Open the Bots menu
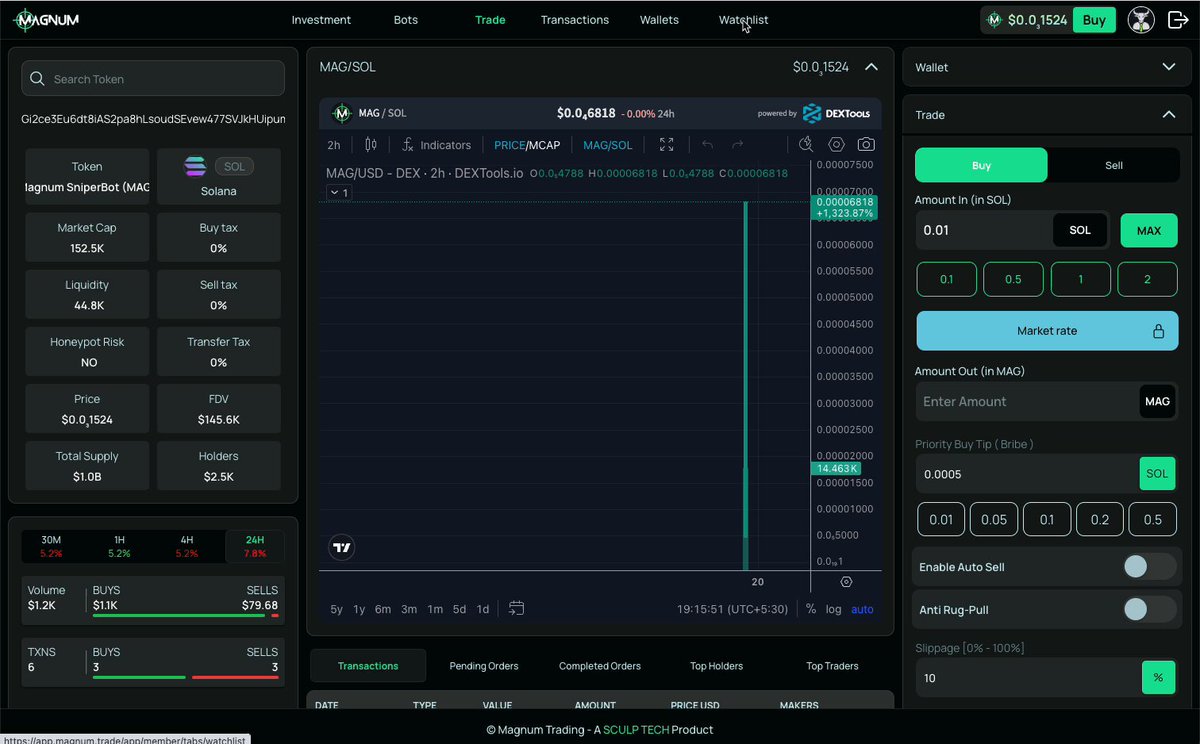The width and height of the screenshot is (1200, 744). (406, 20)
